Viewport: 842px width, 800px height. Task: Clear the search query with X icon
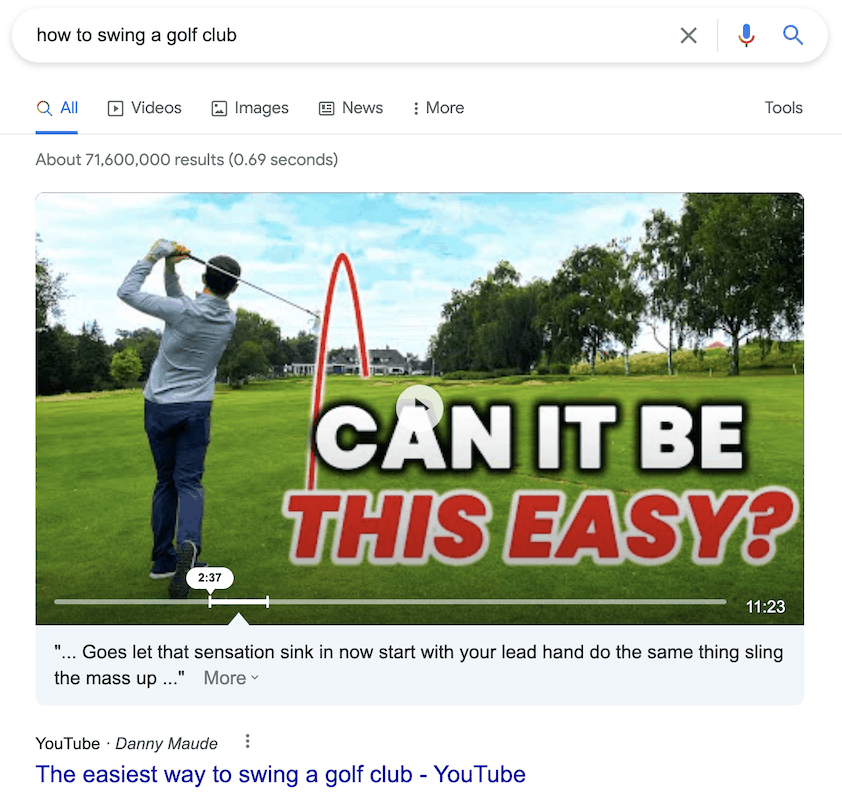pos(688,35)
